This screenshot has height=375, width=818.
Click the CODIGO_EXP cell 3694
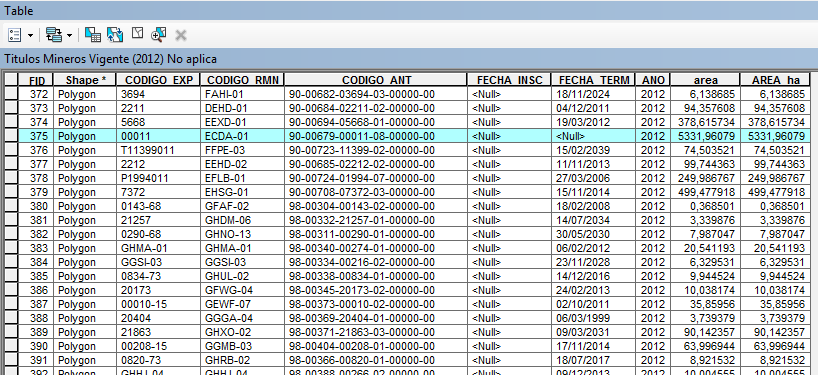click(x=159, y=94)
